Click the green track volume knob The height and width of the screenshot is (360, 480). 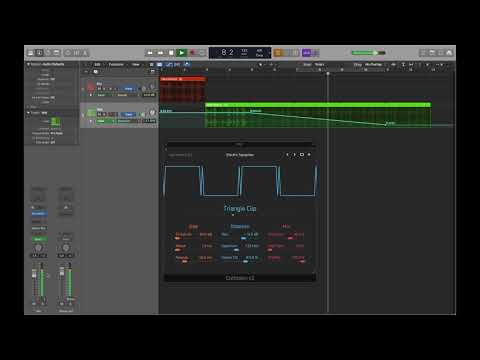click(152, 113)
